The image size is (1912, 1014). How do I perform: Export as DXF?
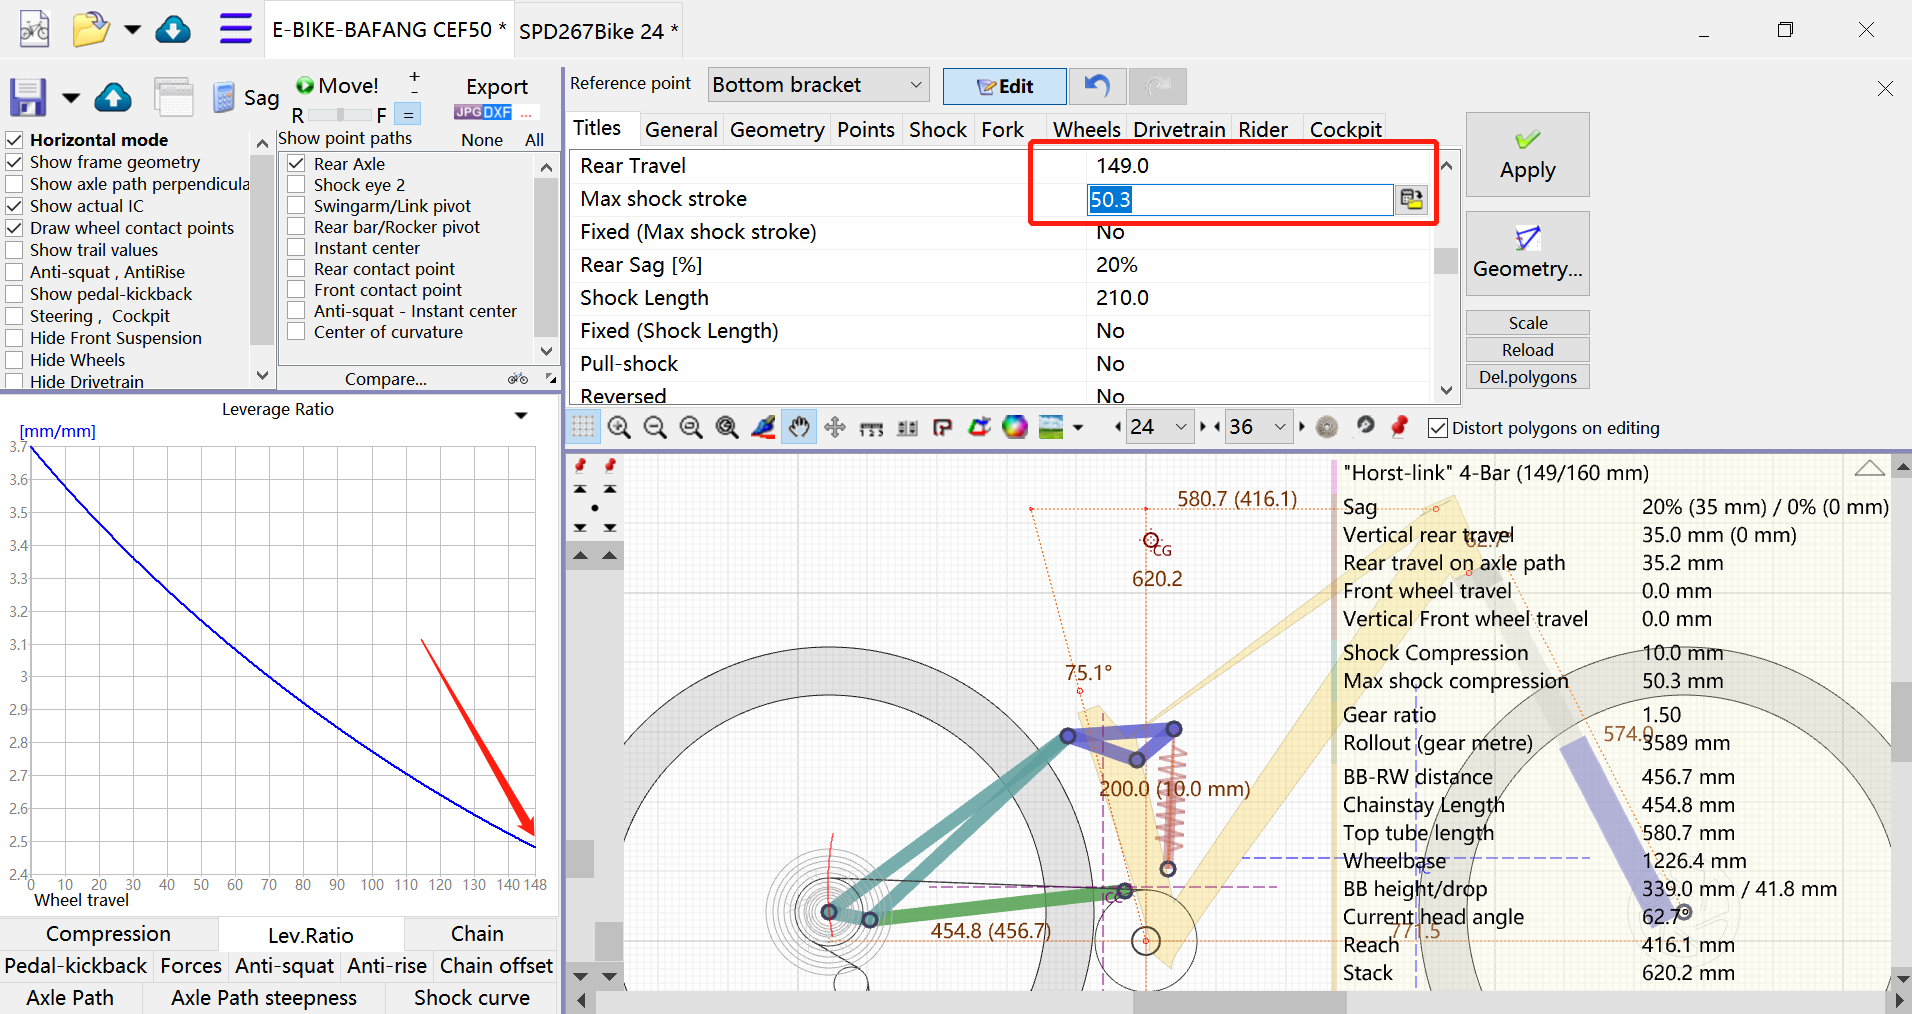click(x=498, y=113)
